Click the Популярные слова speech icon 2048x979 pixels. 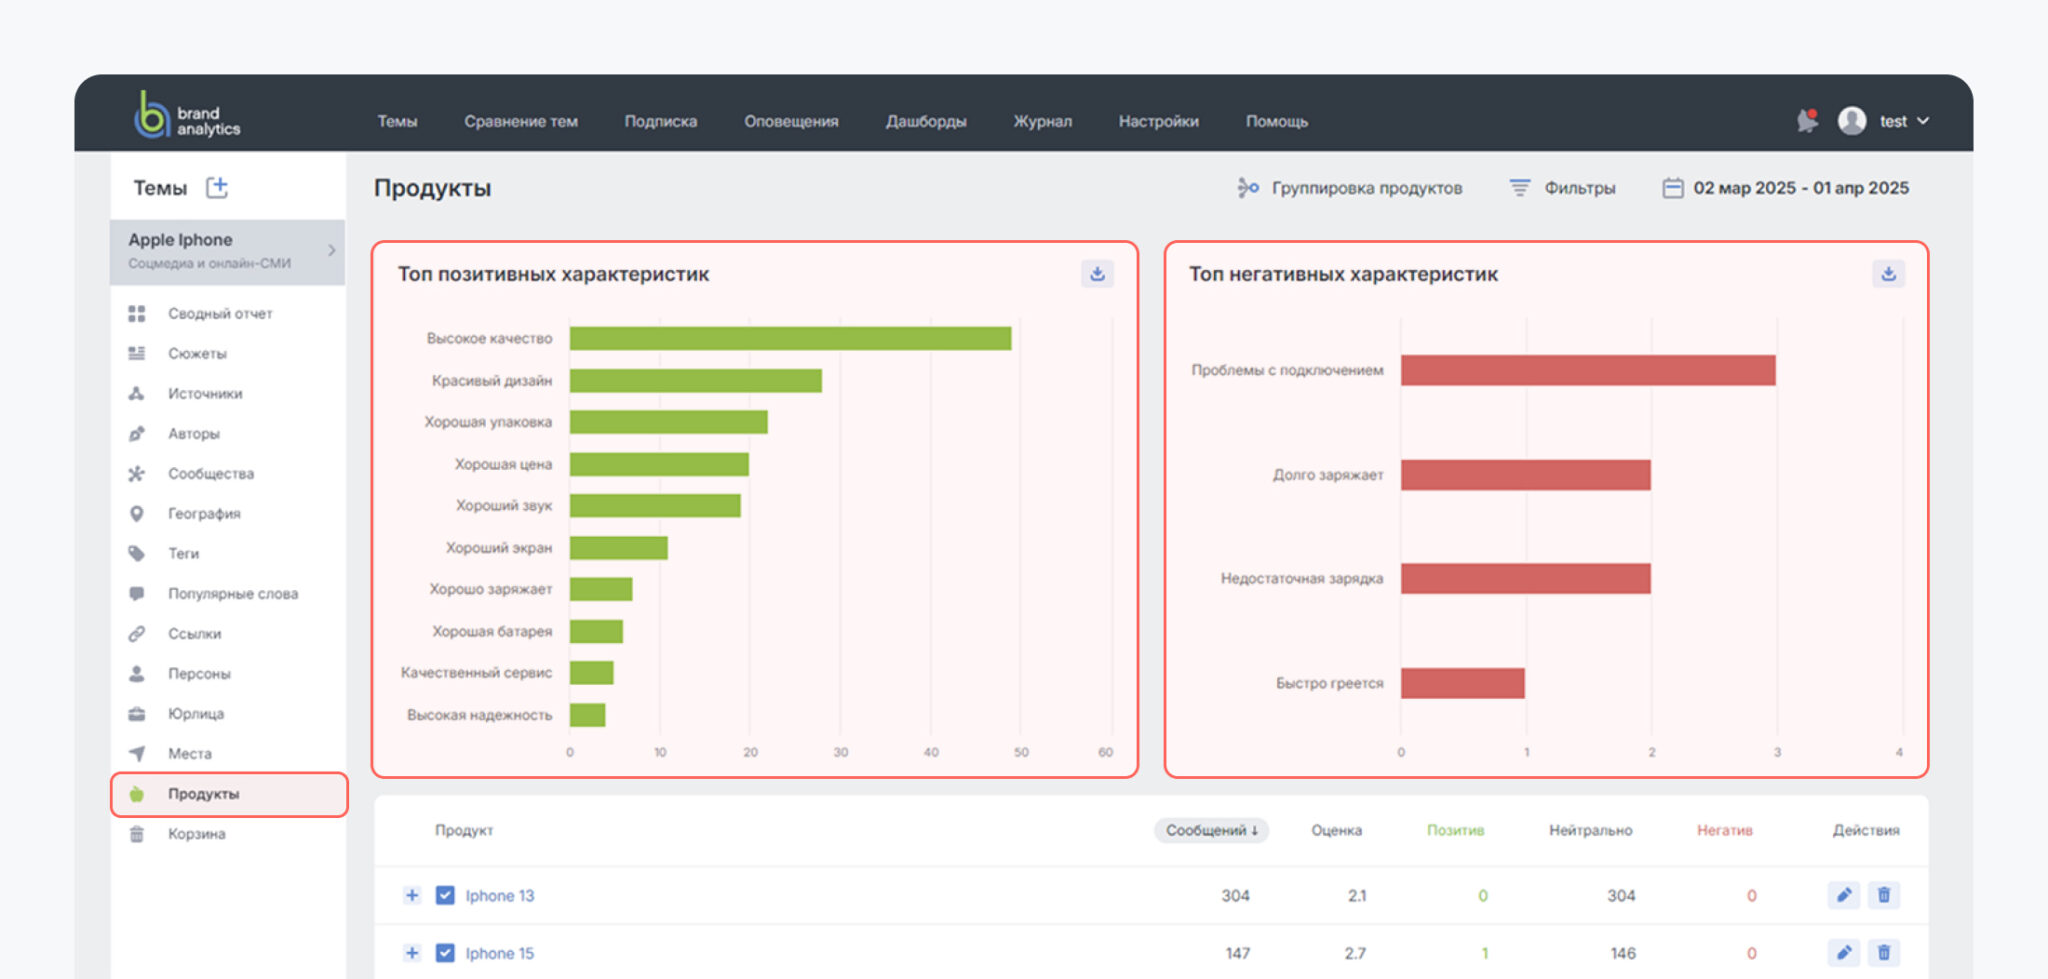[137, 594]
